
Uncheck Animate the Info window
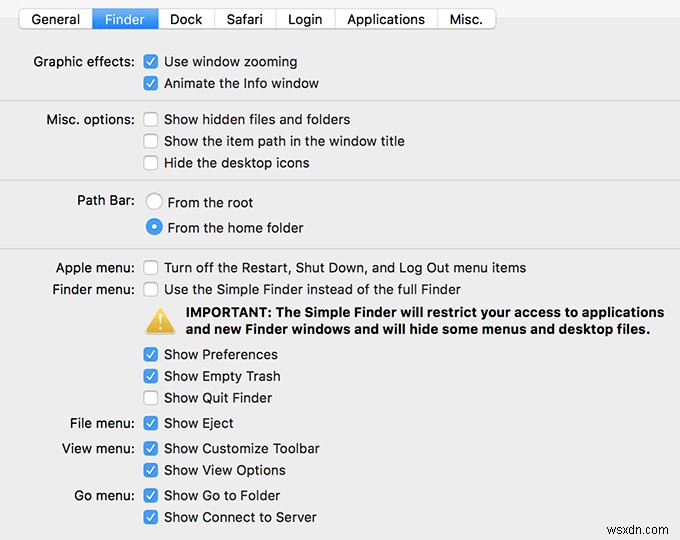[x=151, y=84]
